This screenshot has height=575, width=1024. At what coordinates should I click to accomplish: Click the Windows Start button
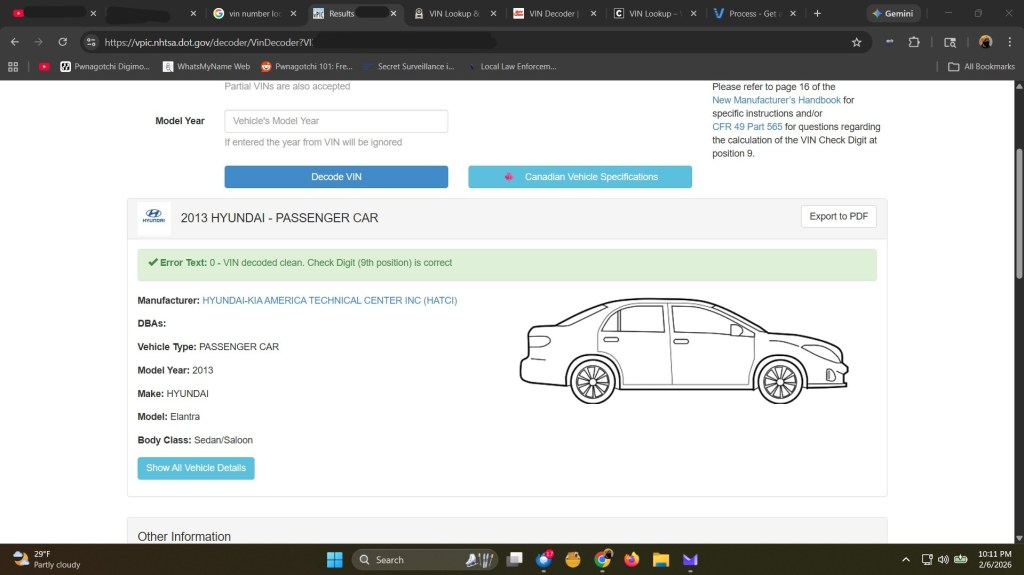[334, 559]
